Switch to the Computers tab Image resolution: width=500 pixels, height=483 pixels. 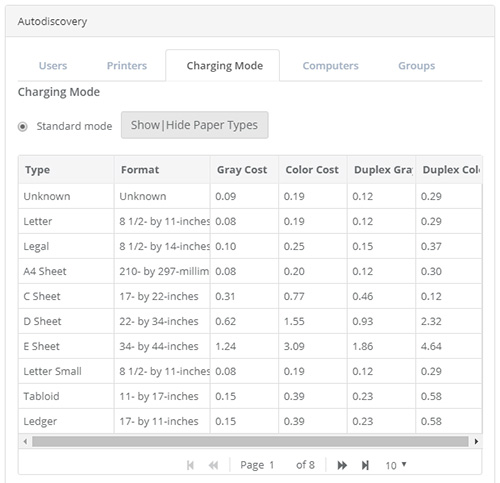tap(330, 66)
